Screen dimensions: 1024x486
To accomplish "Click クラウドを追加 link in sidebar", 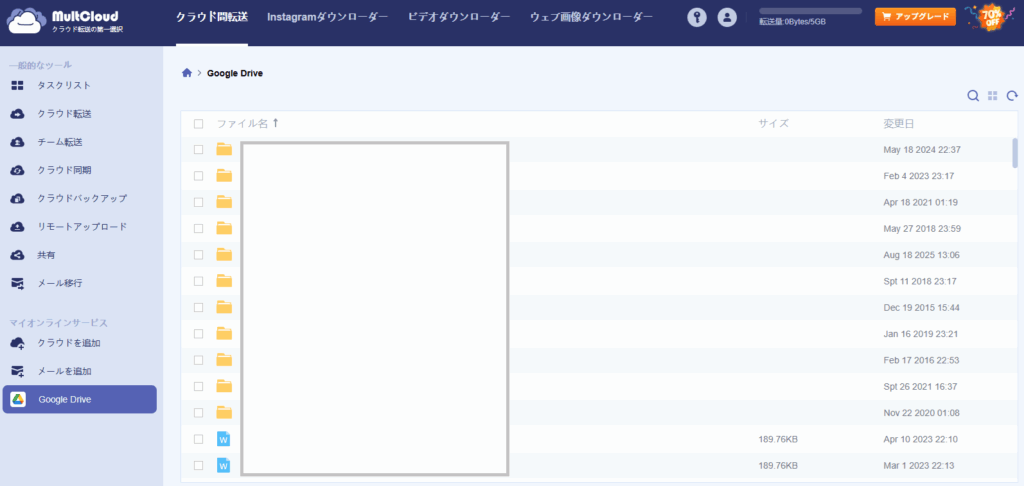I will [x=68, y=343].
